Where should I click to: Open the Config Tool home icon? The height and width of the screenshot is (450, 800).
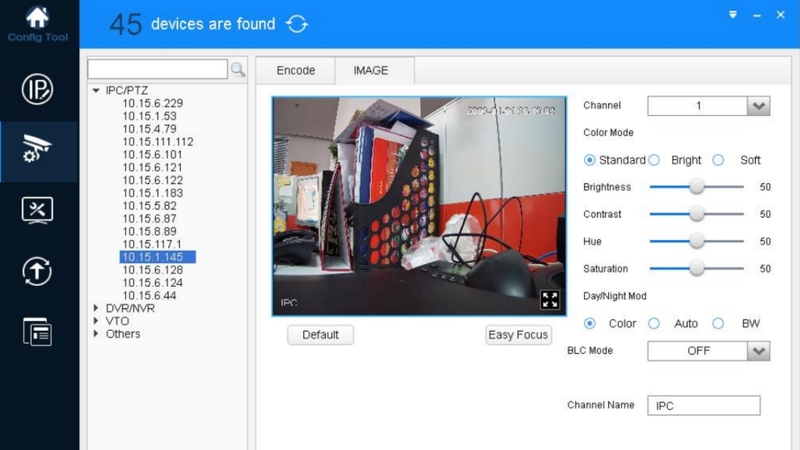(37, 18)
